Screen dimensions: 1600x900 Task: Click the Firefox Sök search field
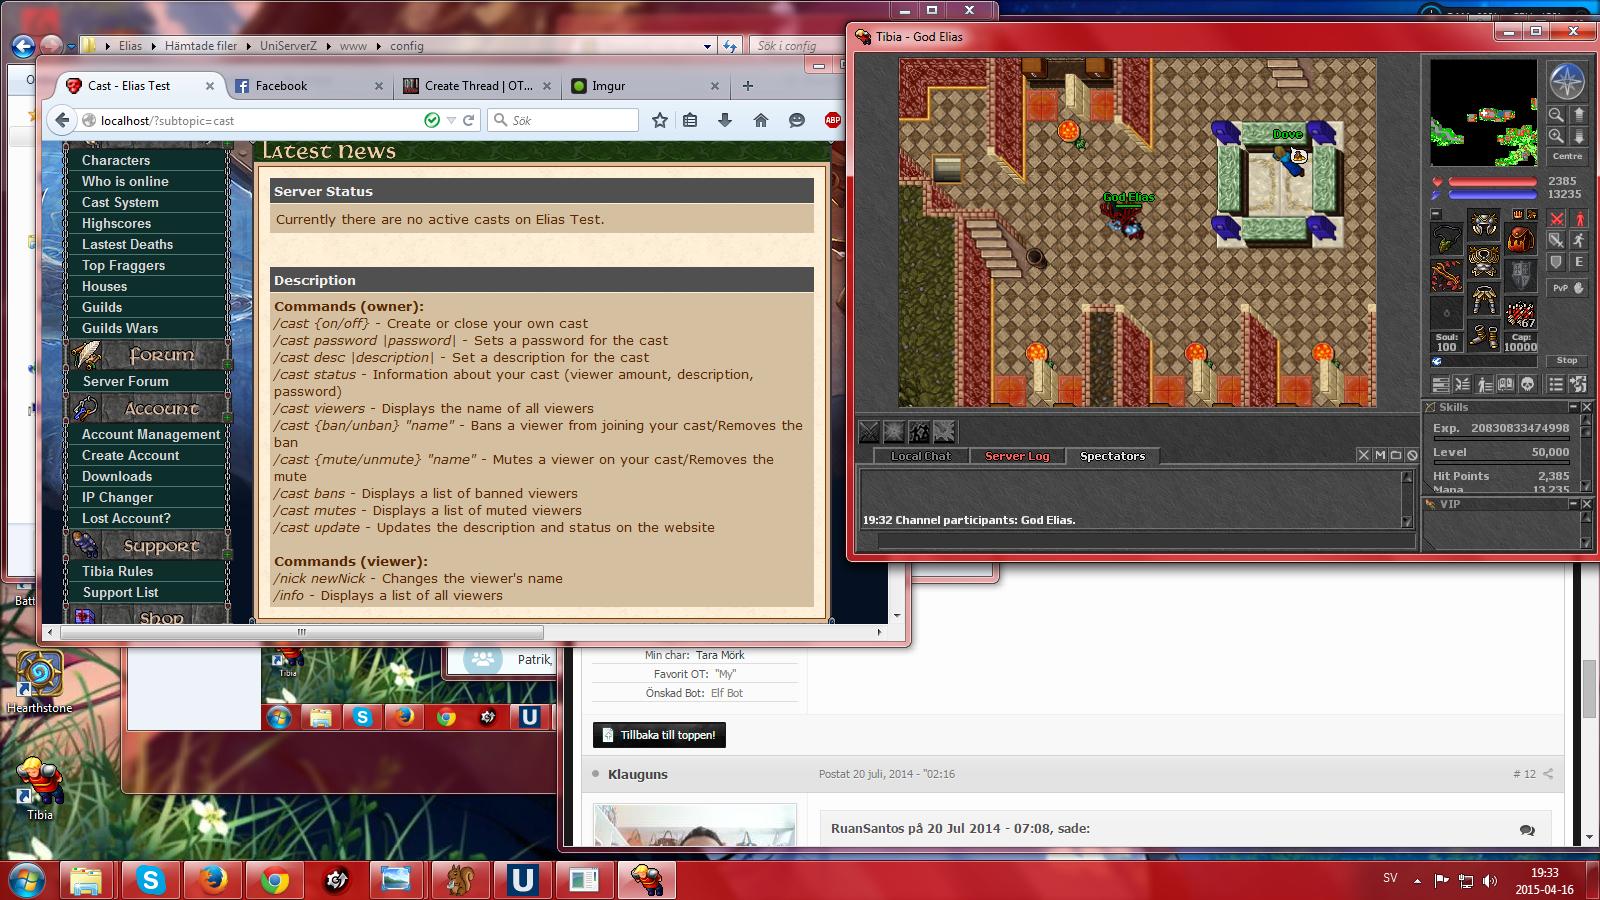click(x=563, y=120)
